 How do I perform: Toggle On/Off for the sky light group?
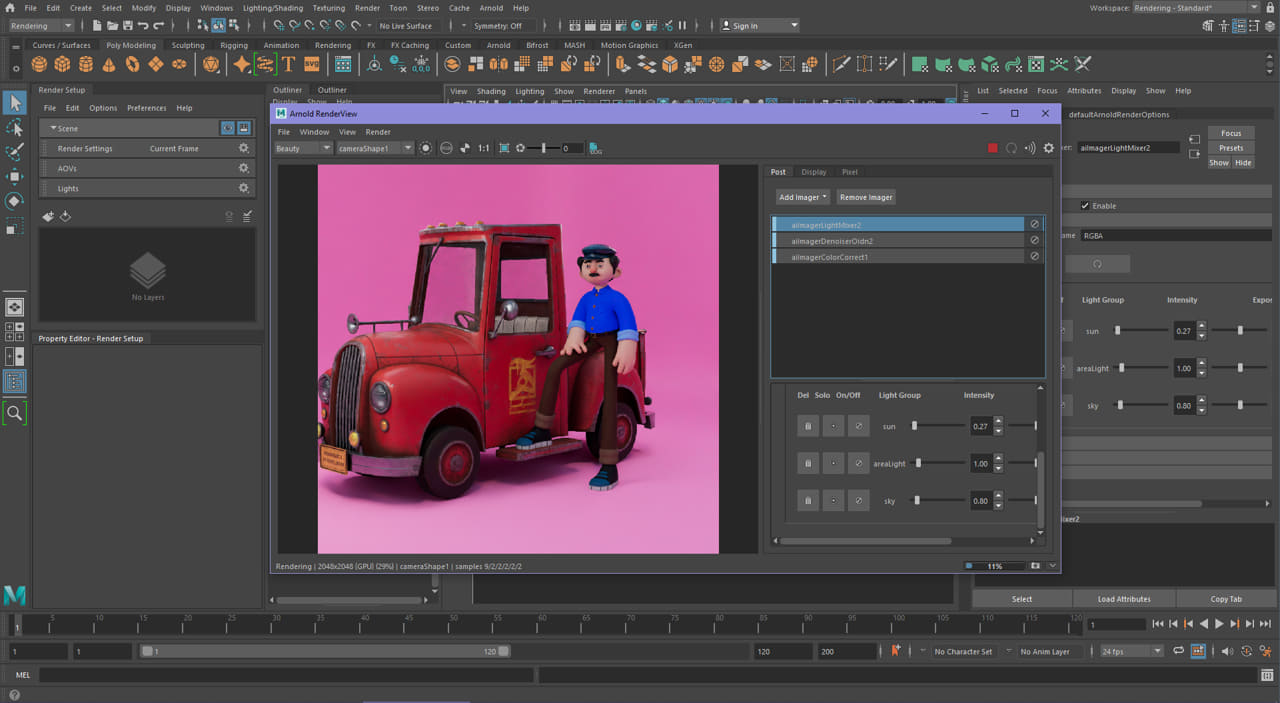tap(858, 500)
